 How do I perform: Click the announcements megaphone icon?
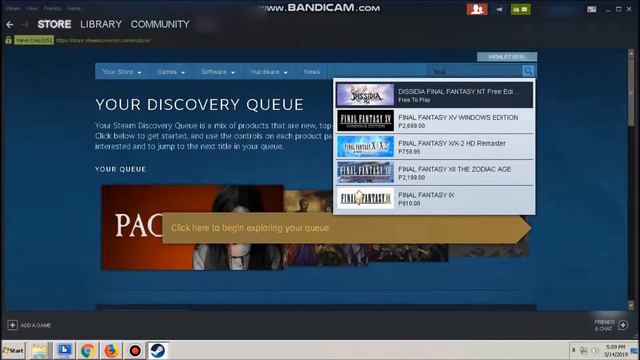[x=499, y=9]
